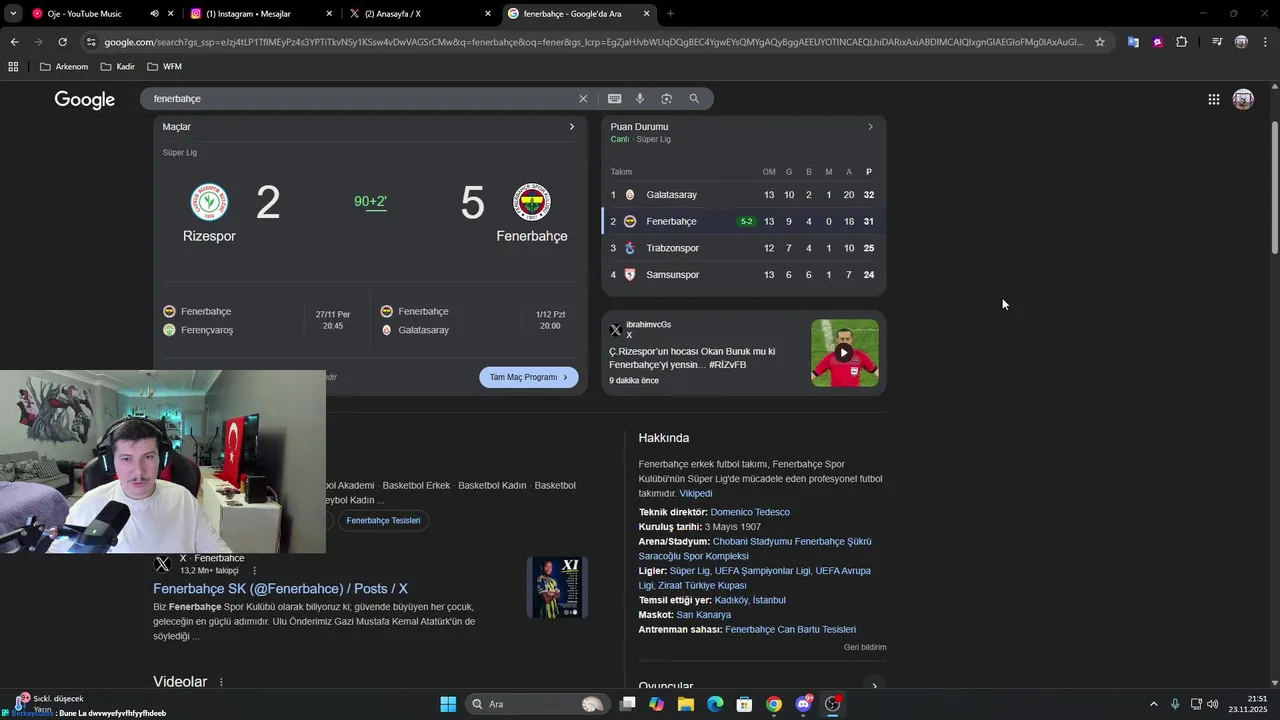Viewport: 1280px width, 720px height.
Task: Reload the current page
Action: tap(62, 42)
